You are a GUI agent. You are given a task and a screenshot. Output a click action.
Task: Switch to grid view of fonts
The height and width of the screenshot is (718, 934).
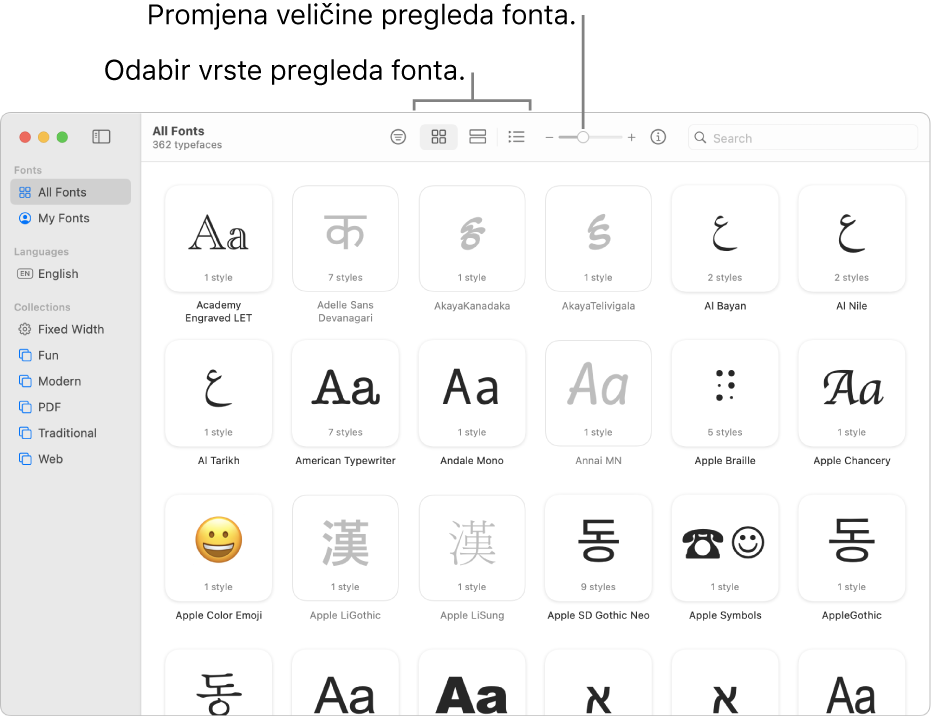coord(438,137)
